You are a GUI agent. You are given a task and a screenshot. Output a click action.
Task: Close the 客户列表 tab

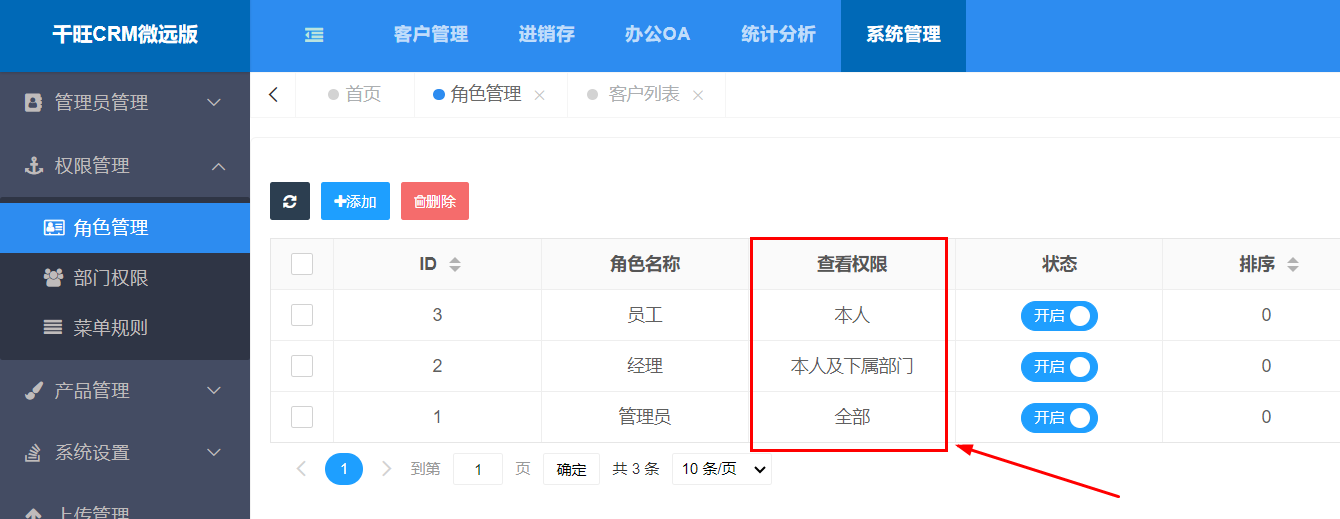(698, 96)
